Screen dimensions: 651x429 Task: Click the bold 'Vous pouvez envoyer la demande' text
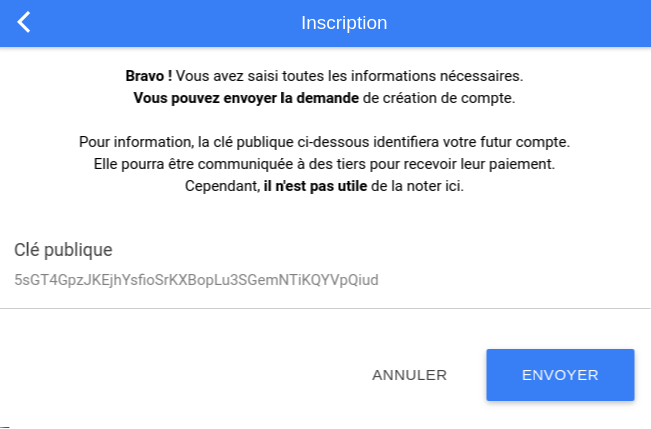246,98
